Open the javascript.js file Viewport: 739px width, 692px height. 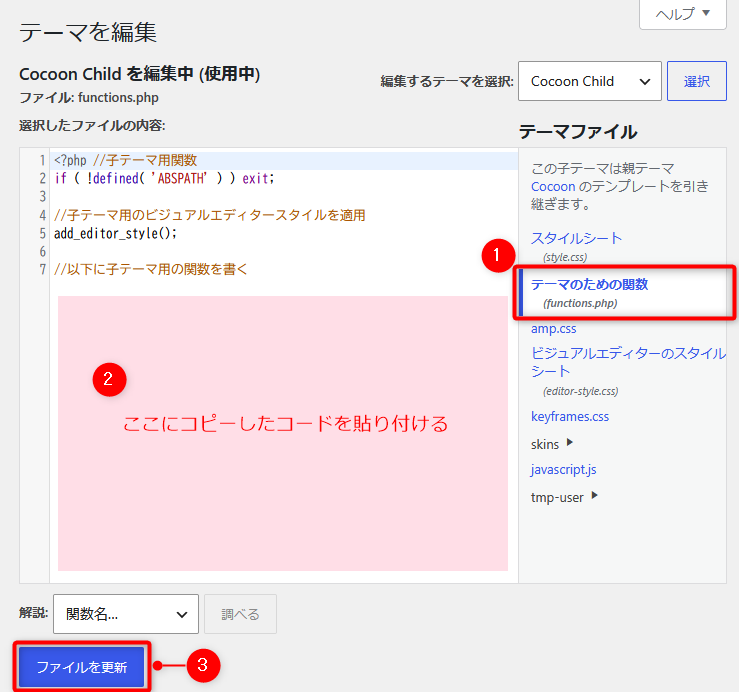563,470
